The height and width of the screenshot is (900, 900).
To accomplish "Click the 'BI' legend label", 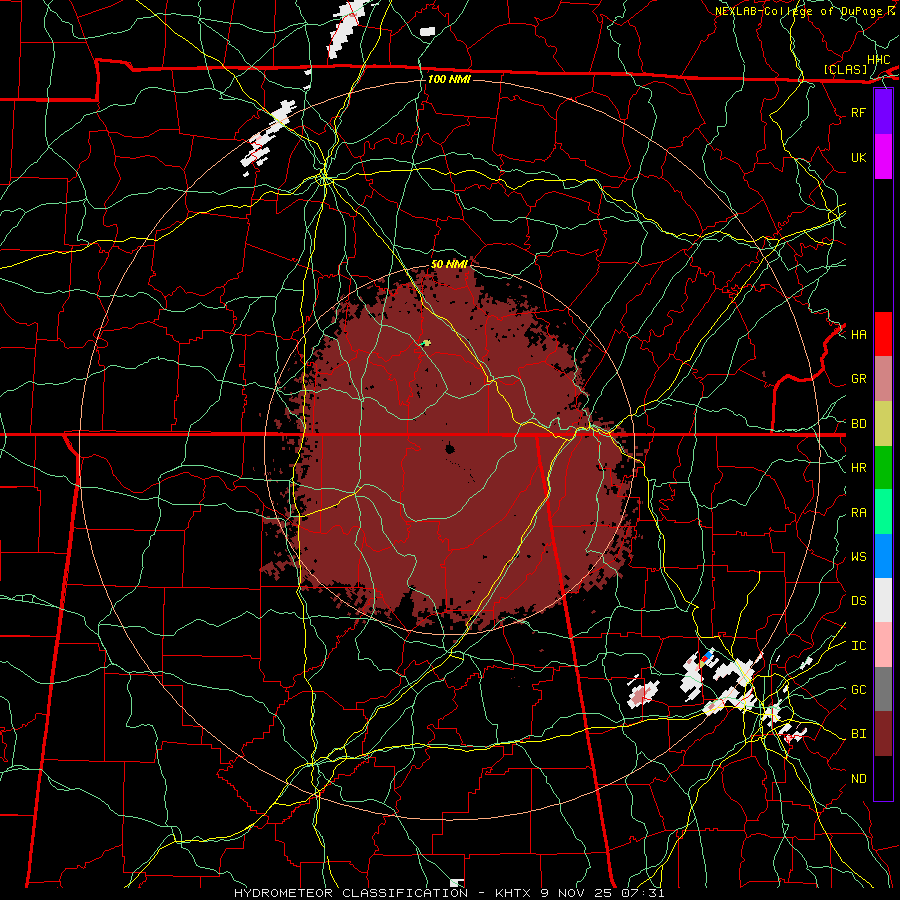I will click(859, 734).
